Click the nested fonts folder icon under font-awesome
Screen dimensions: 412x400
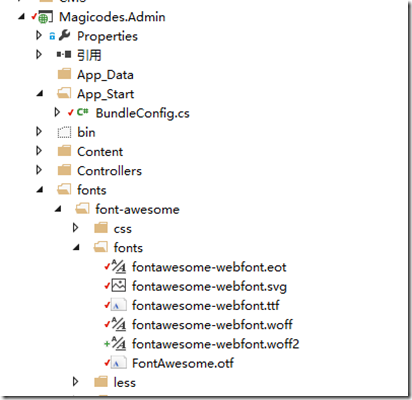(x=101, y=247)
